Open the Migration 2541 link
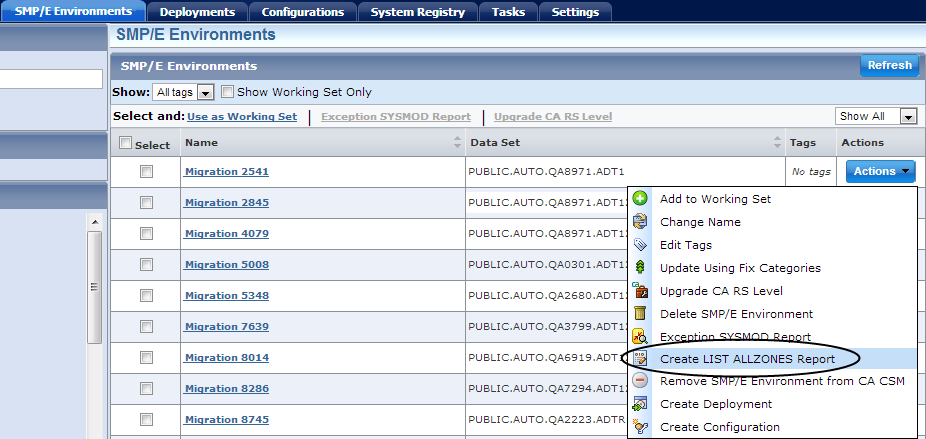Screen dimensions: 926x439 tap(226, 172)
